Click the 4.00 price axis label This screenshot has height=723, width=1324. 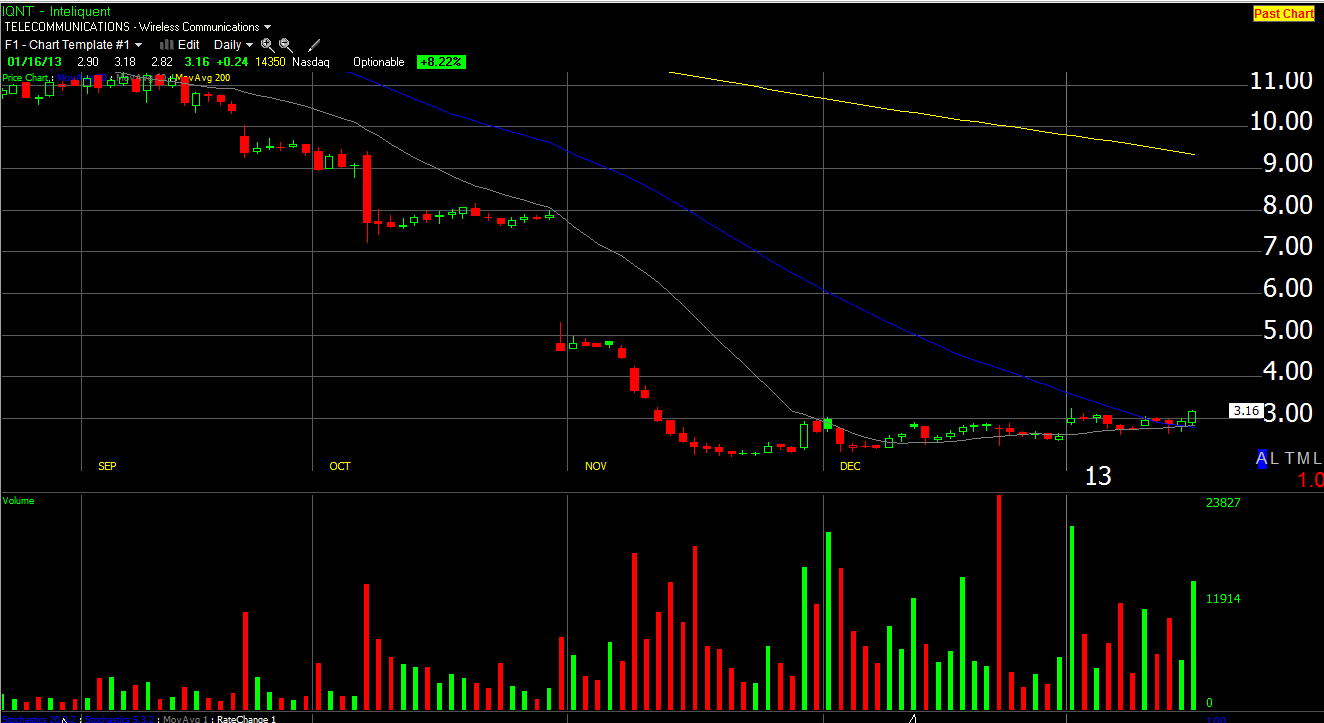click(1286, 371)
